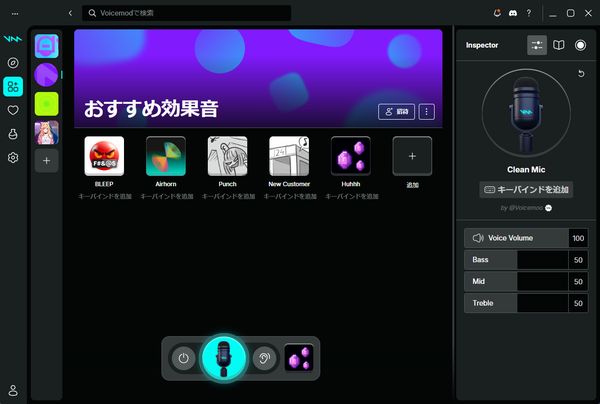Image resolution: width=600 pixels, height=404 pixels.
Task: Click the Clean Mic microphone image
Action: (526, 113)
